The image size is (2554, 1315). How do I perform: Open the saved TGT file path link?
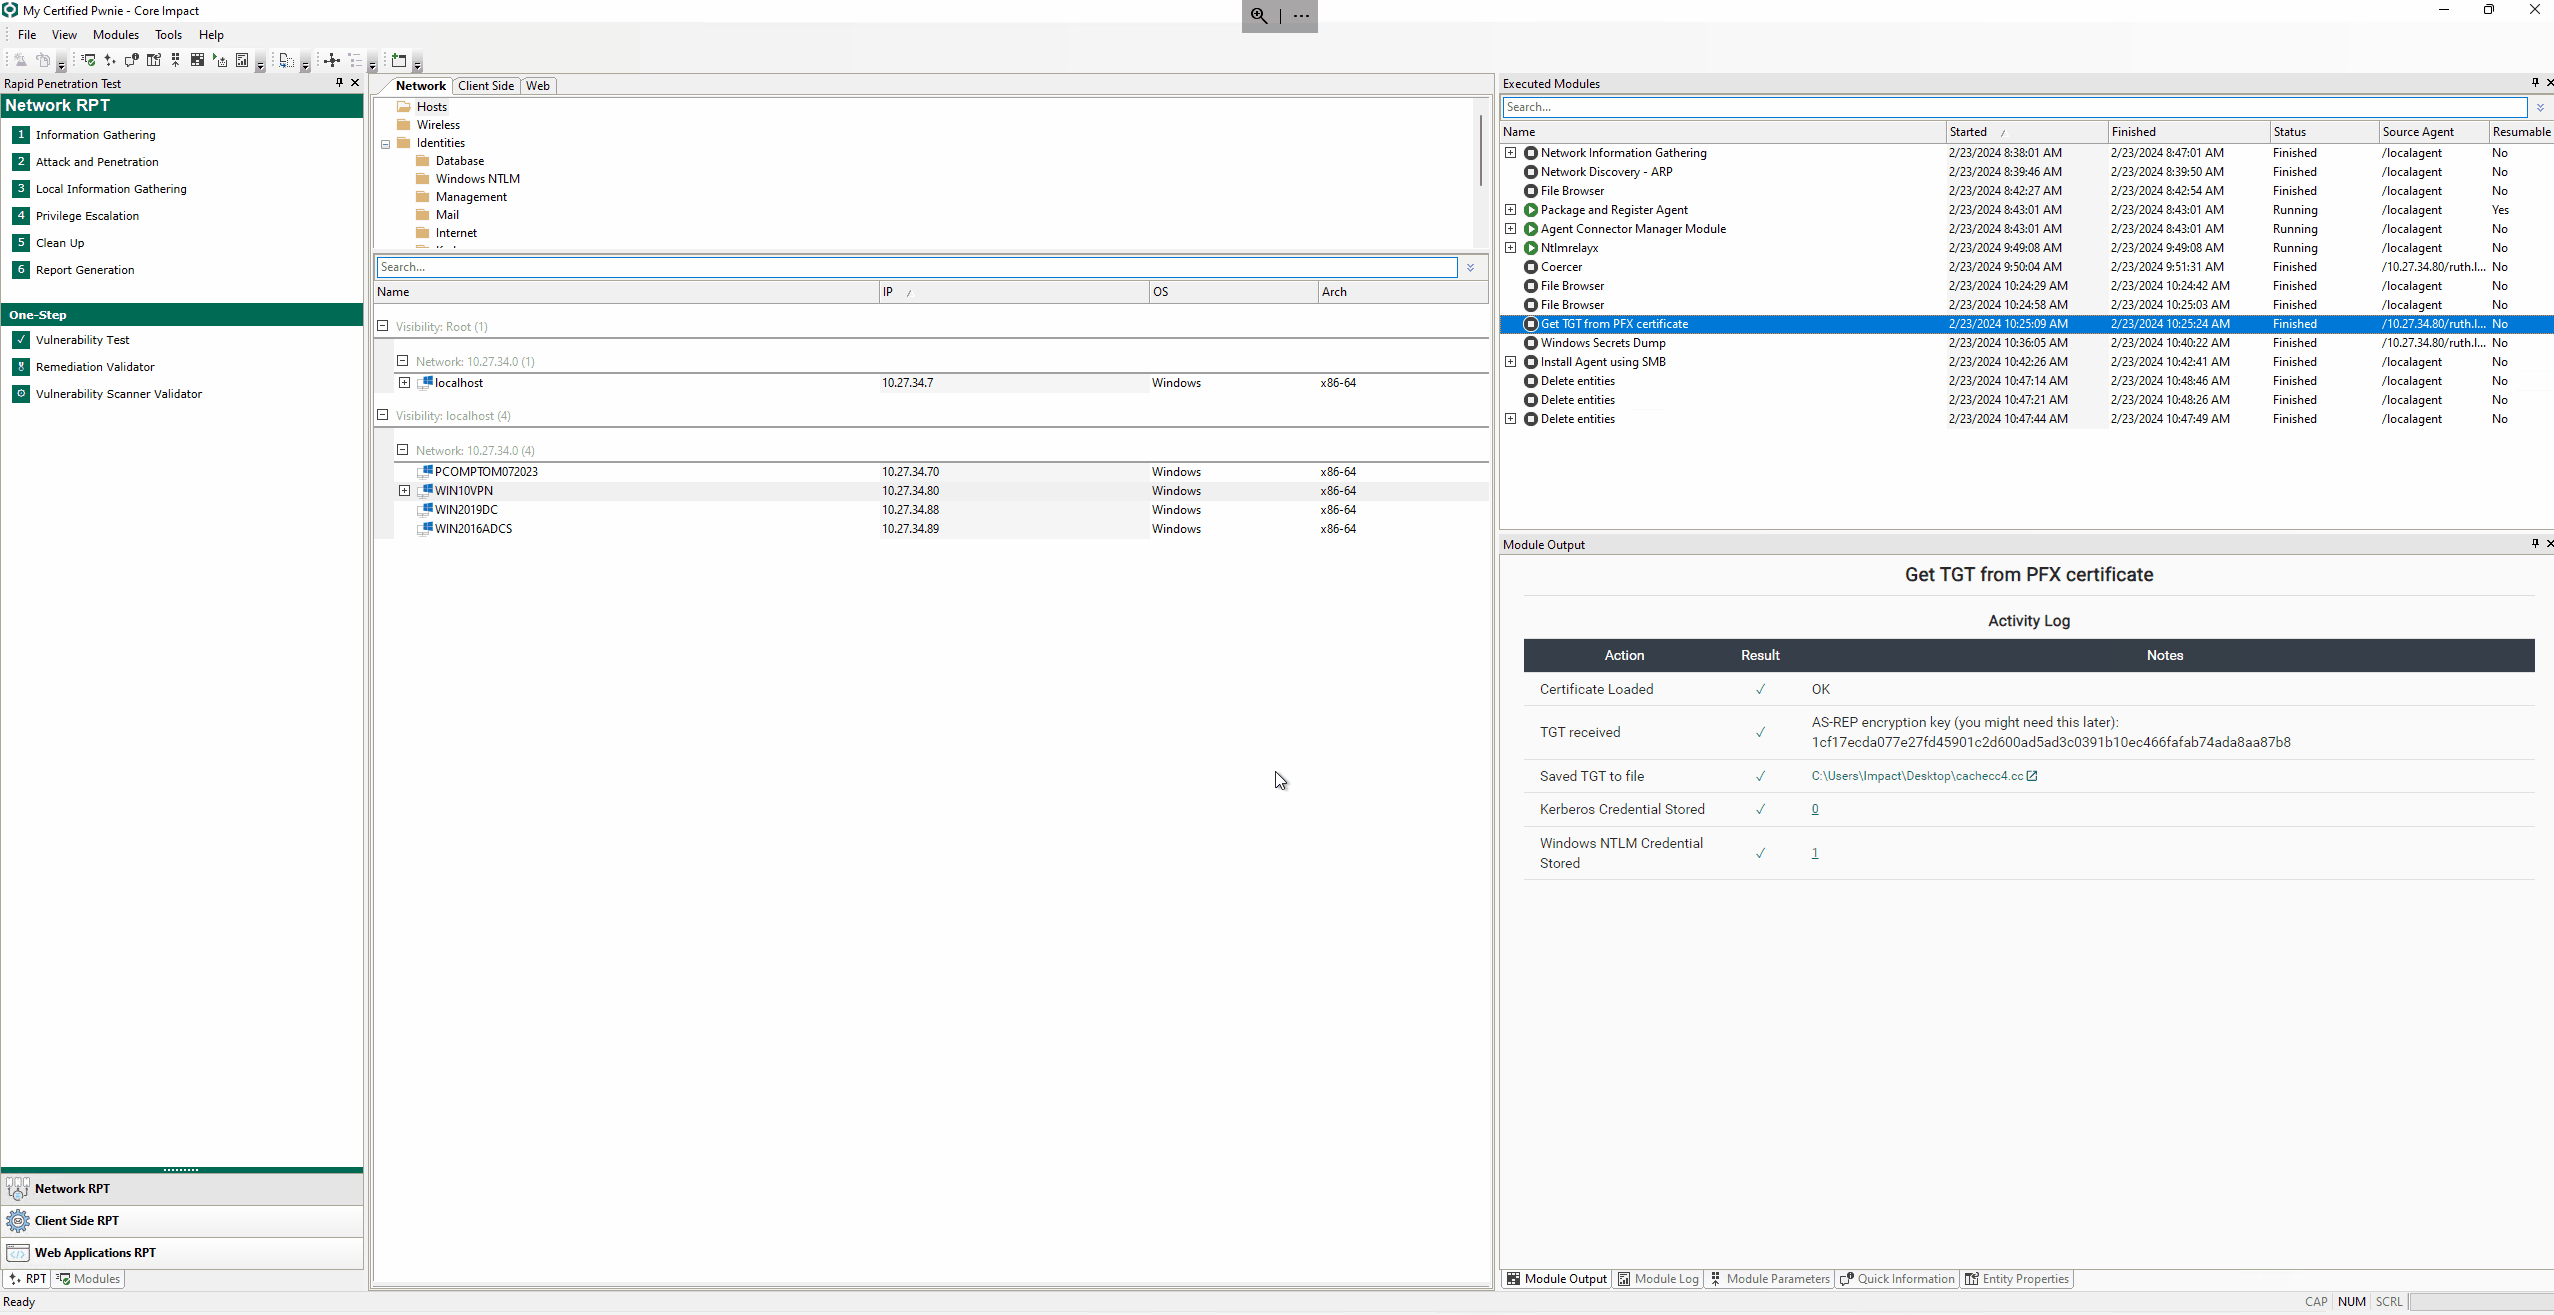tap(1917, 776)
